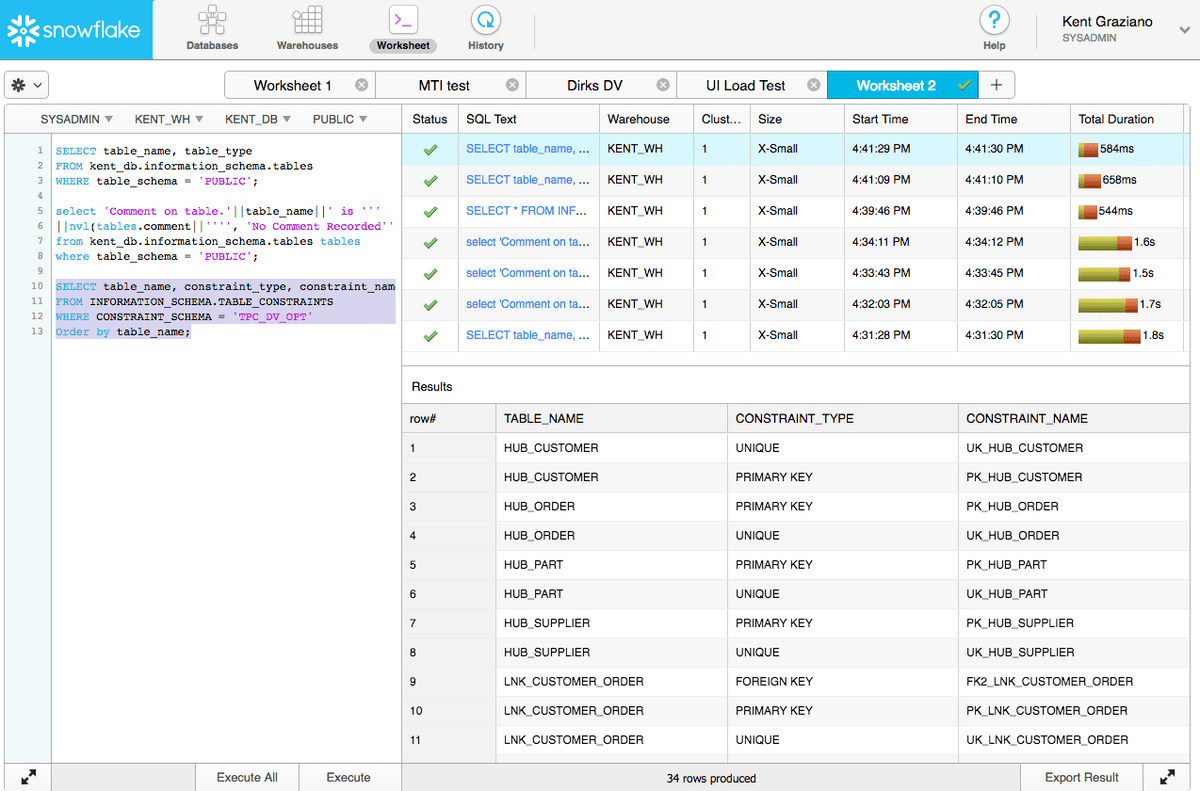Click the '34 rows produced' status text
The height and width of the screenshot is (791, 1200).
[x=711, y=778]
